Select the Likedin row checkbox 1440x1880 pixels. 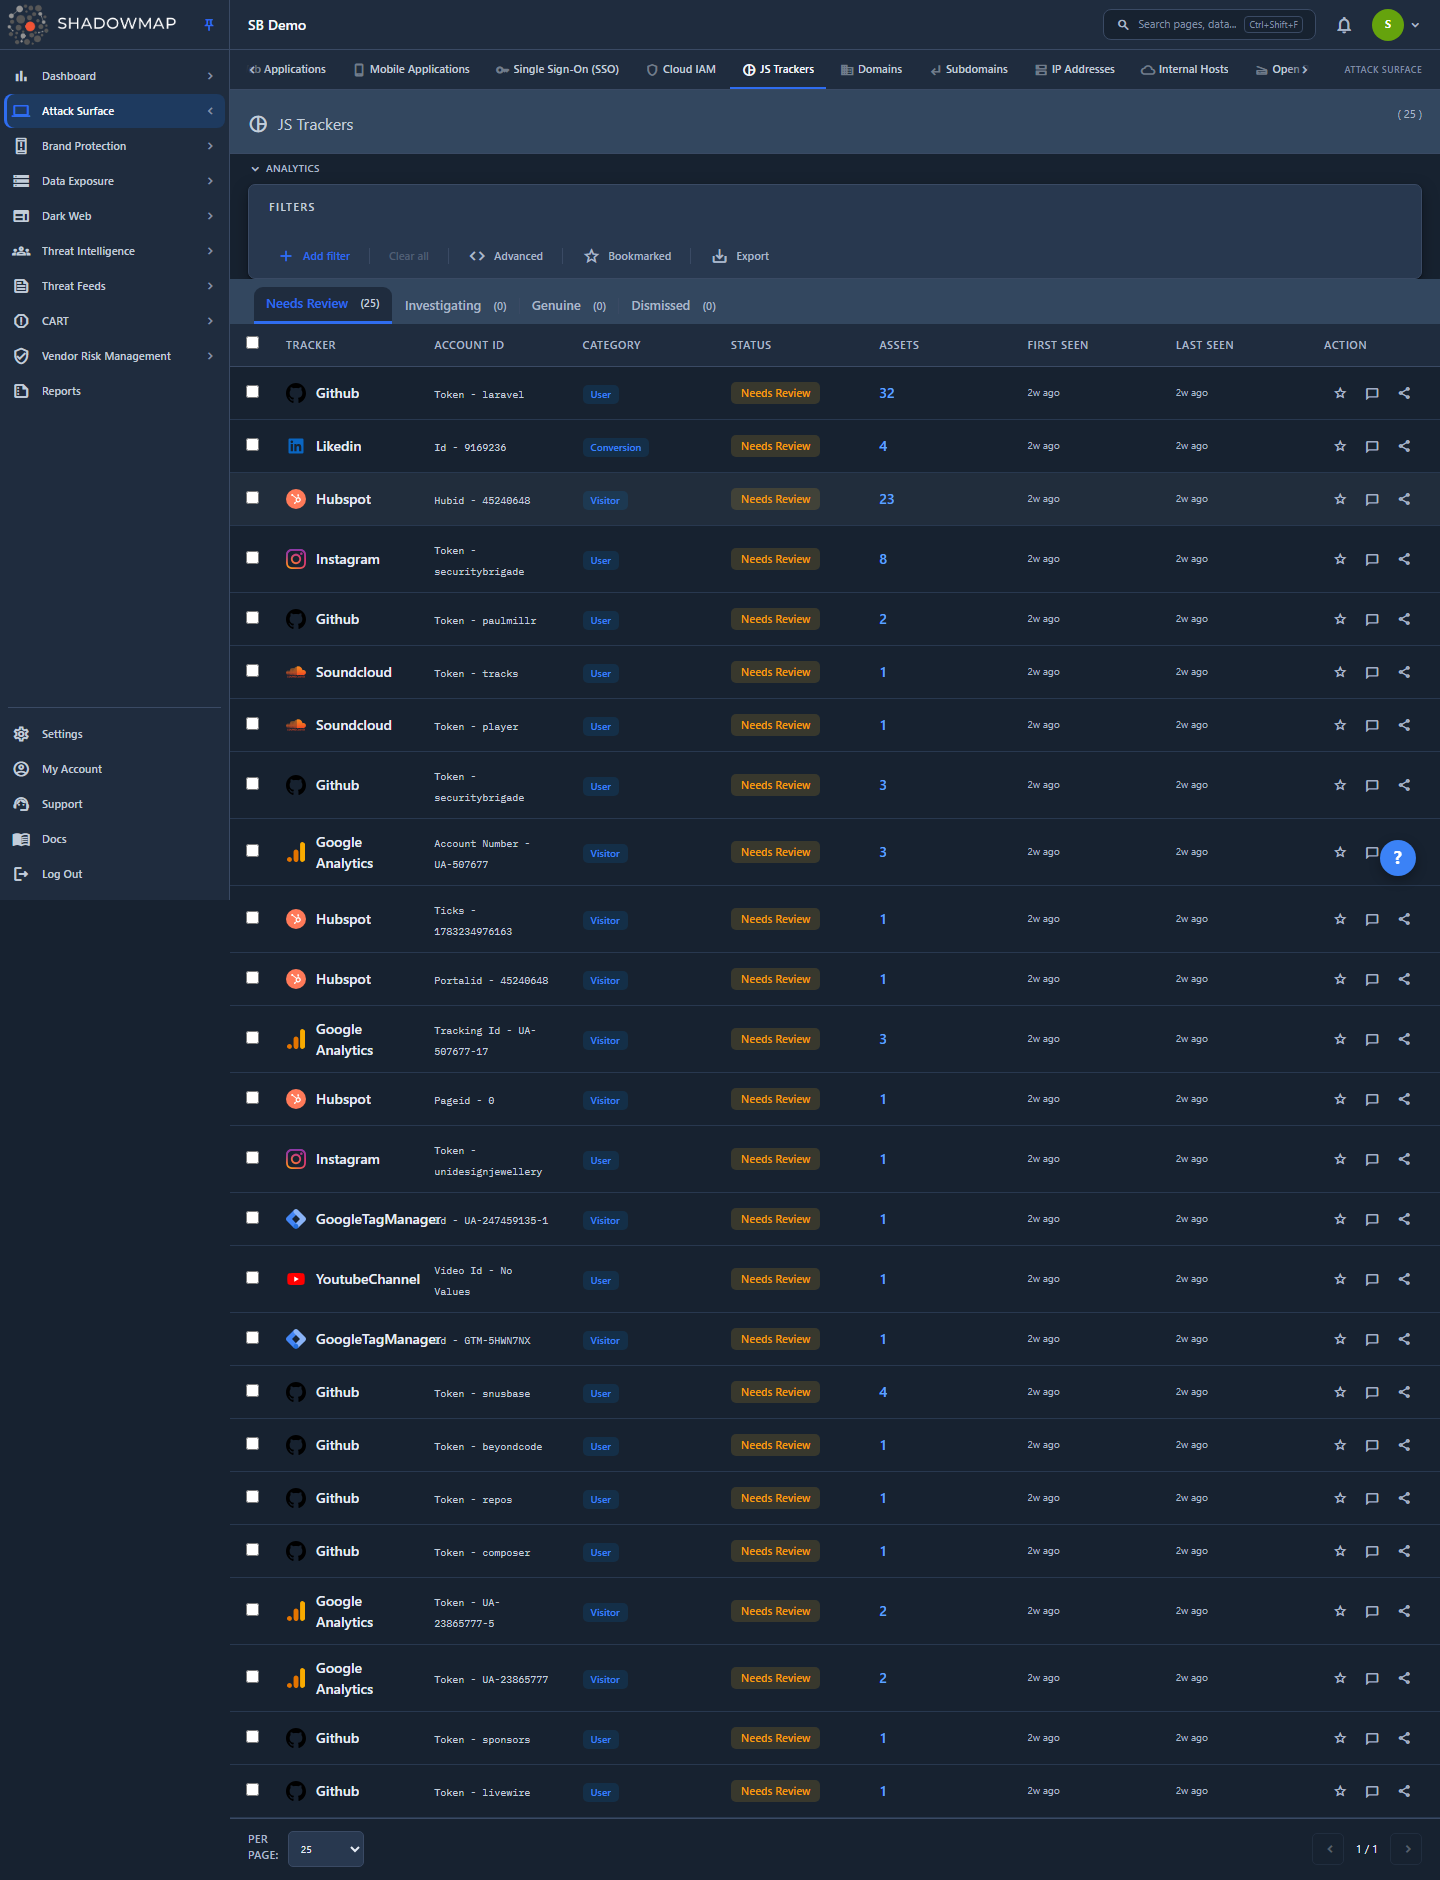coord(252,445)
